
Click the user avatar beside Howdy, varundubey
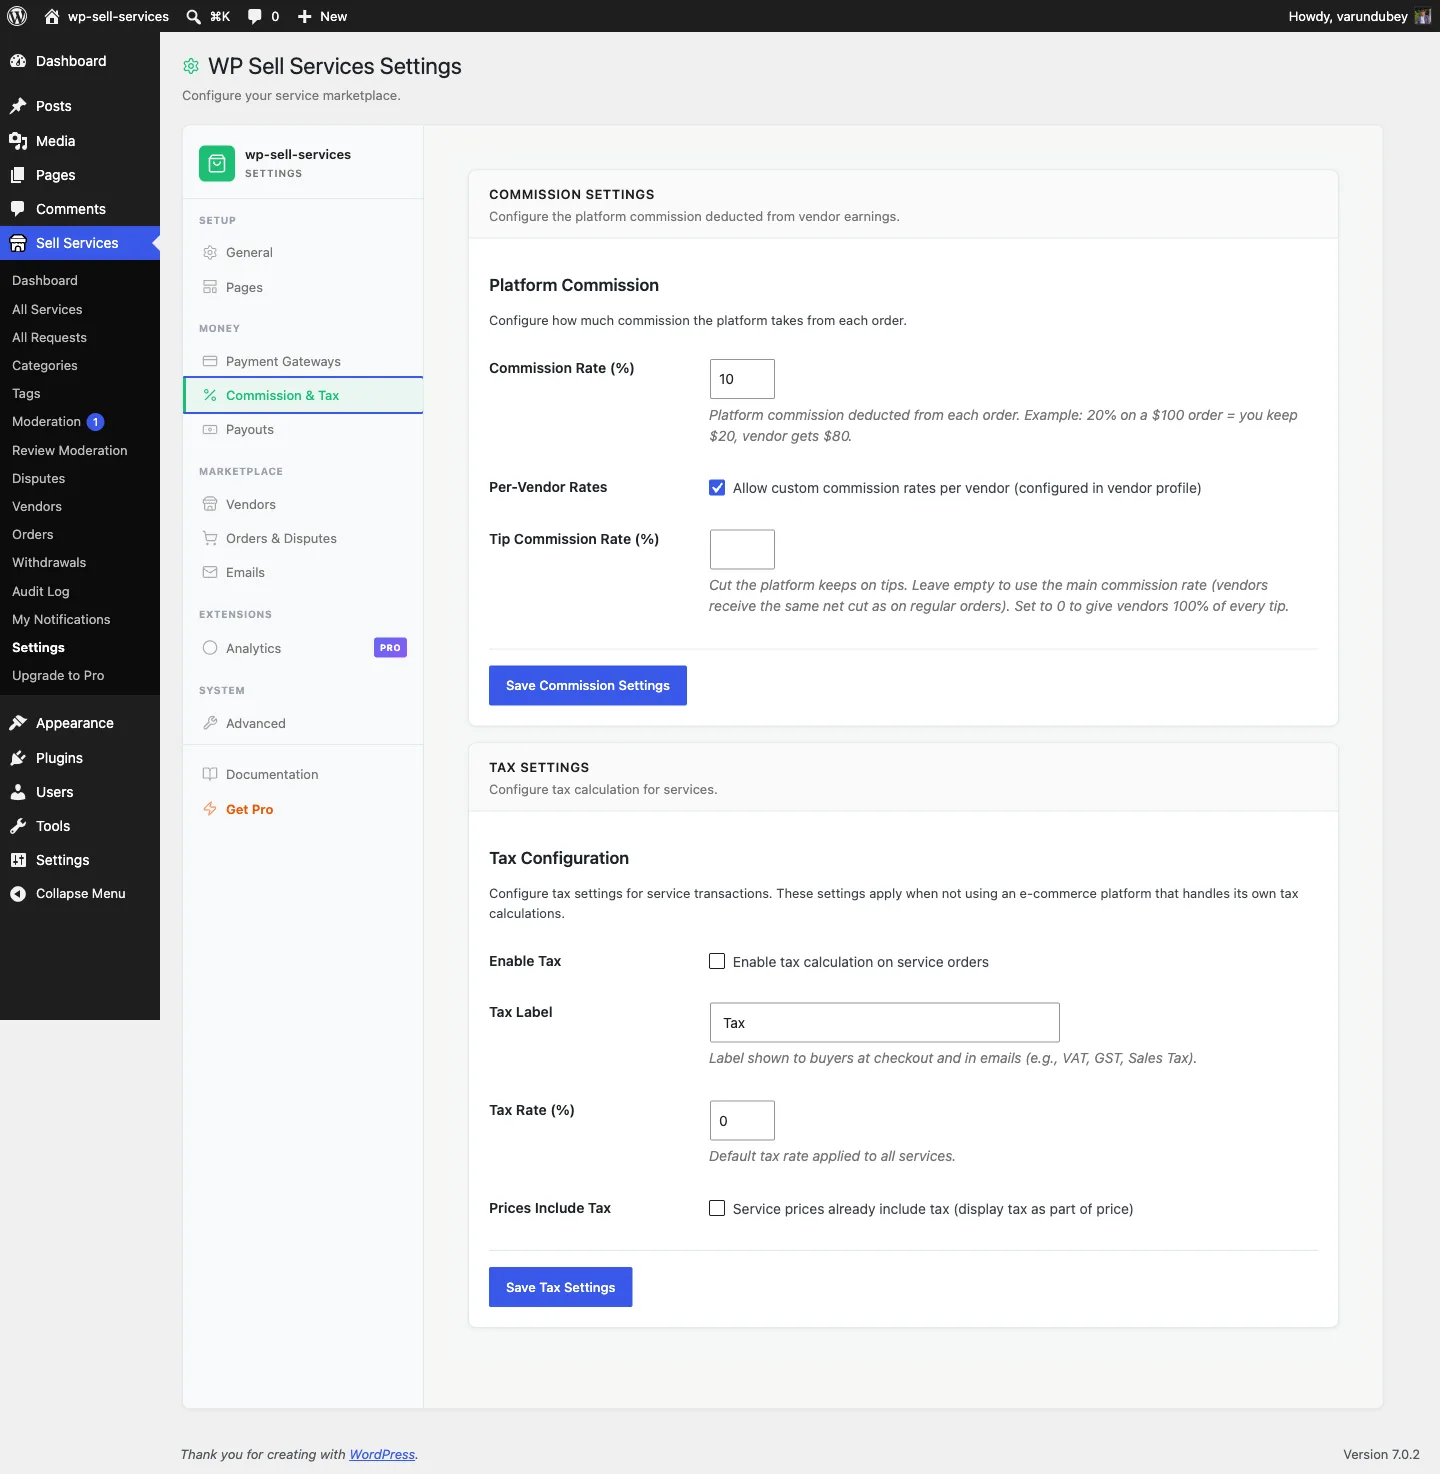(1423, 16)
